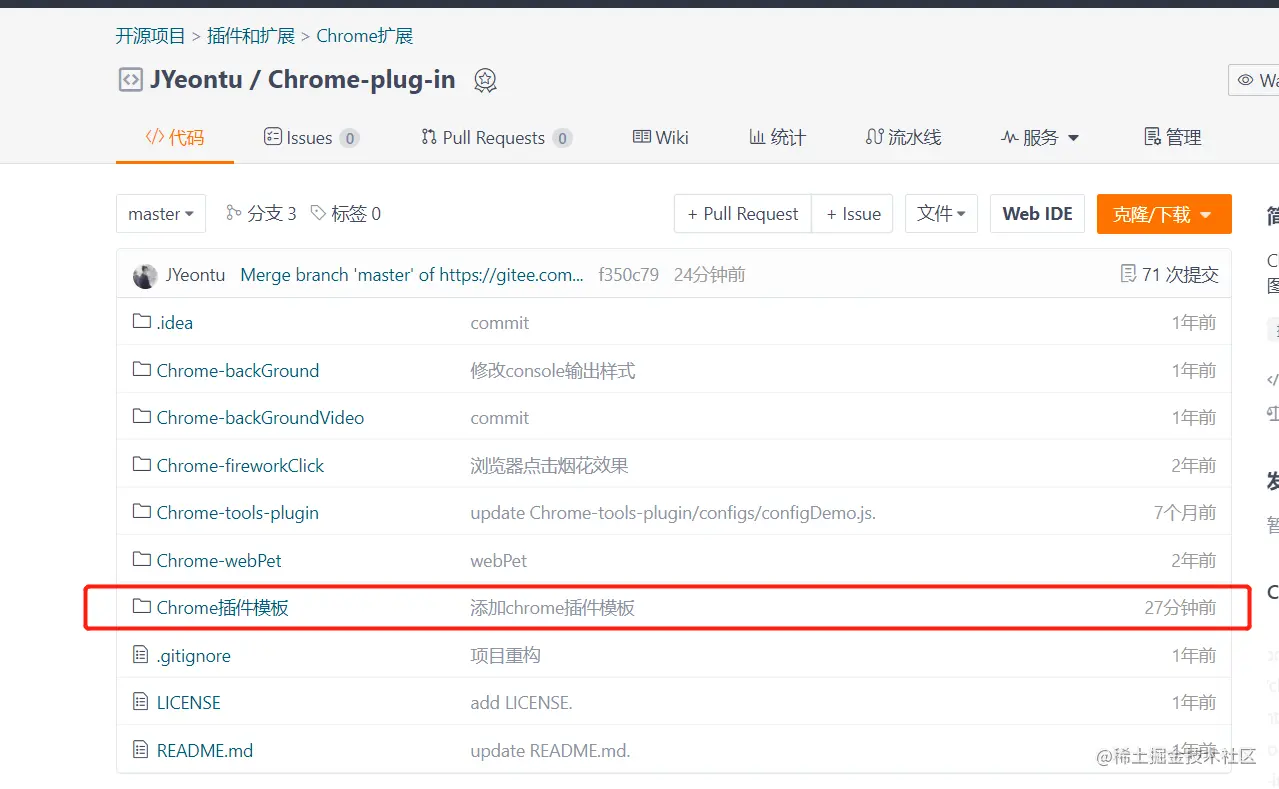Viewport: 1279px width, 789px height.
Task: View the 分支 3 branches link
Action: click(261, 214)
